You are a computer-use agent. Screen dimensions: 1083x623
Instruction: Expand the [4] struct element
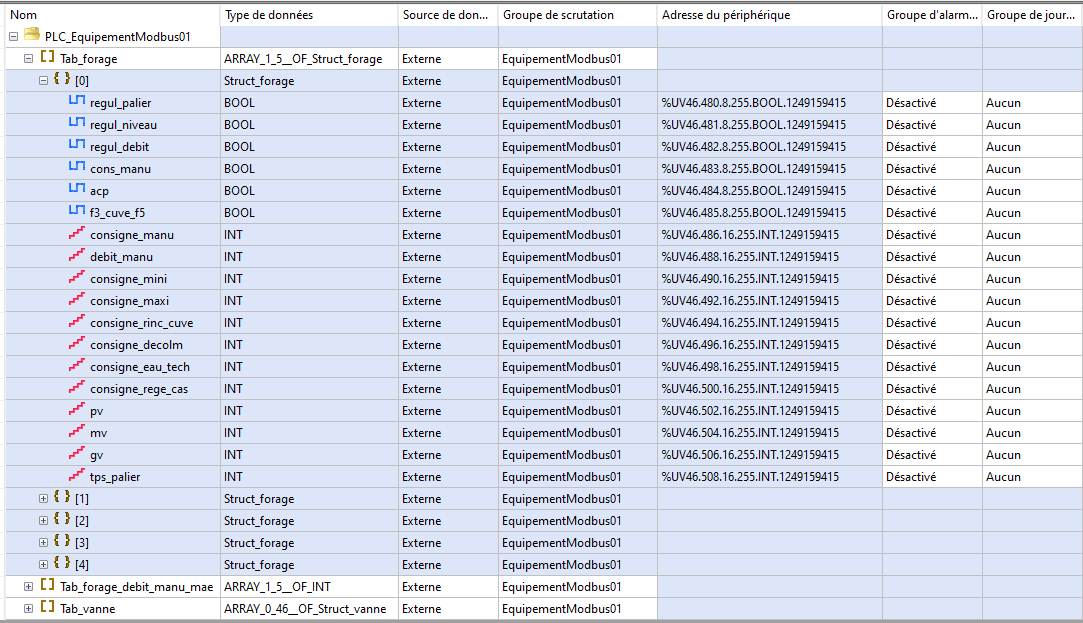tap(43, 564)
